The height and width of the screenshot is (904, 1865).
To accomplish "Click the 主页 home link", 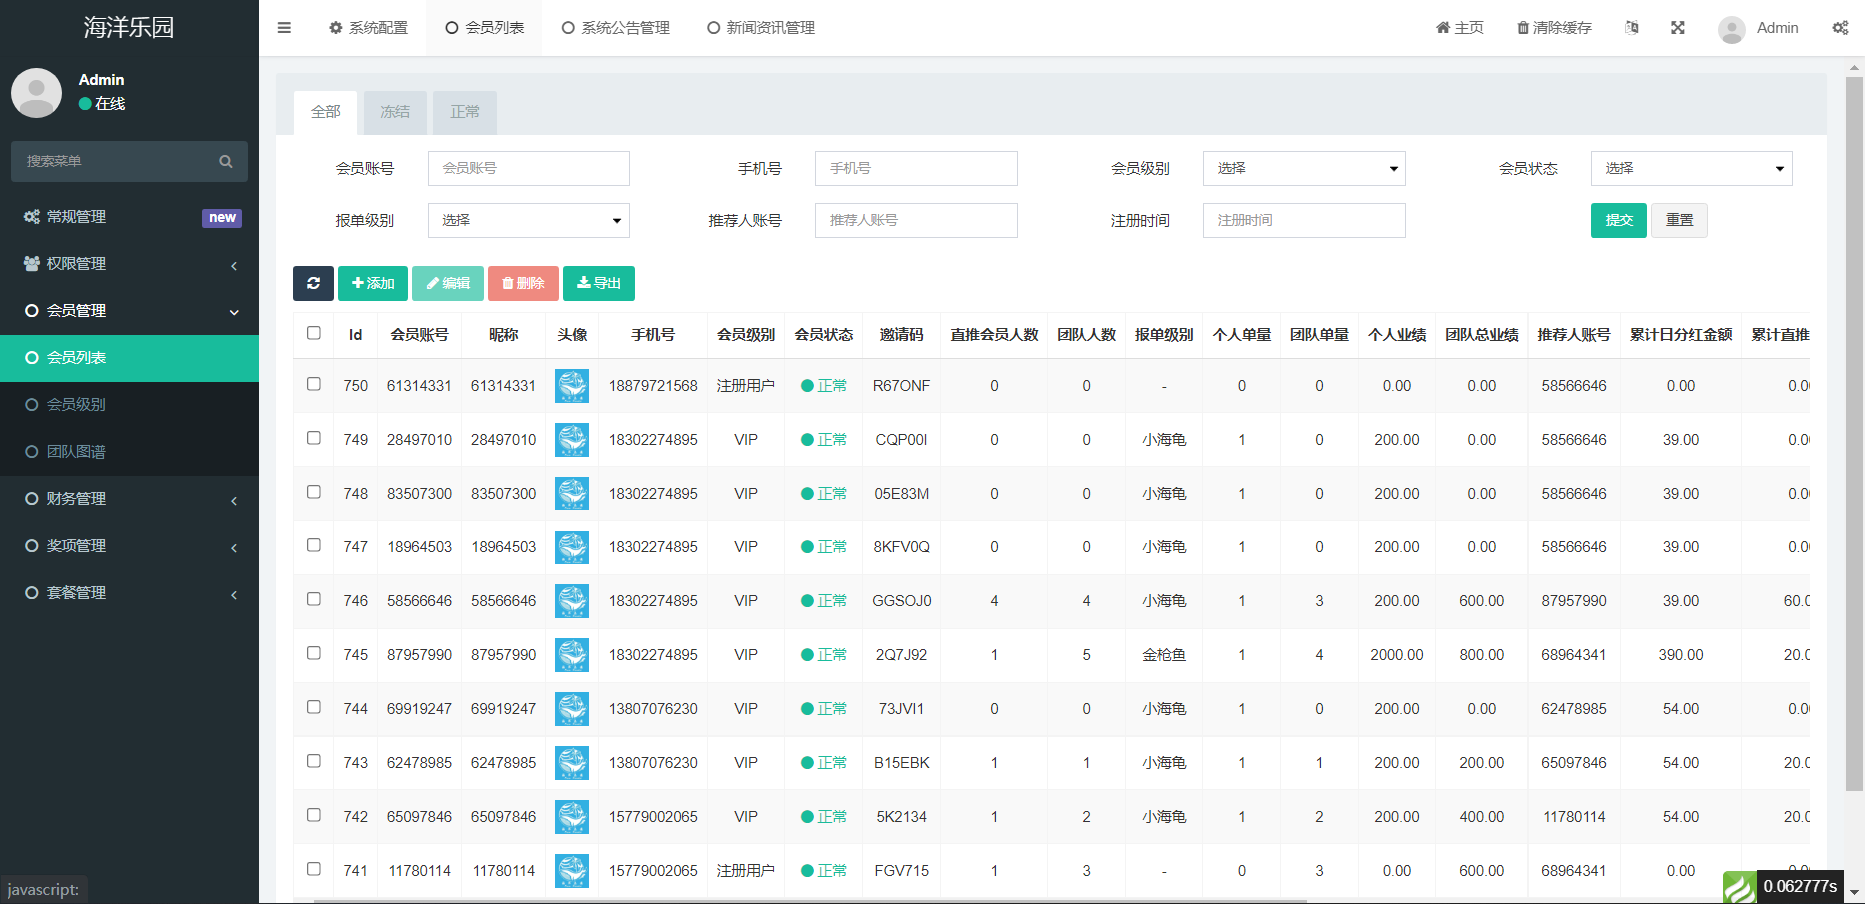I will coord(1460,28).
